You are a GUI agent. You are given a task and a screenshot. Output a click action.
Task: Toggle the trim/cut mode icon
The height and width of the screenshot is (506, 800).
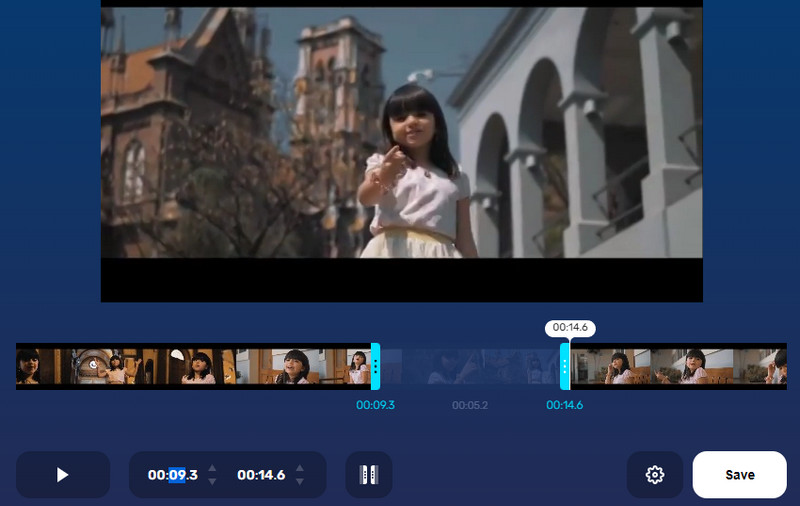pos(369,474)
